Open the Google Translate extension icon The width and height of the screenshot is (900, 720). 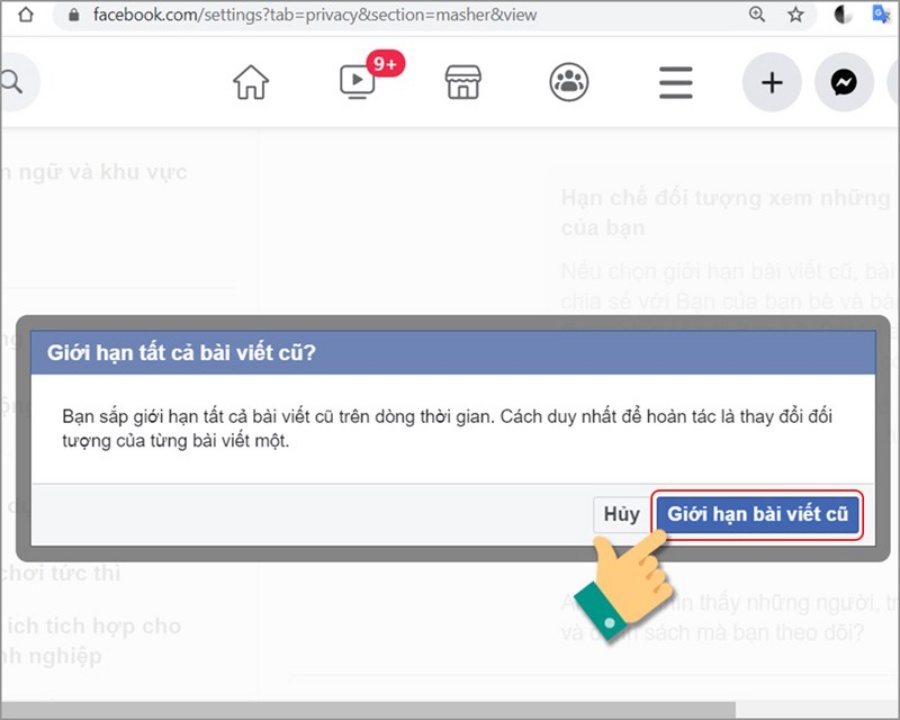(x=882, y=15)
